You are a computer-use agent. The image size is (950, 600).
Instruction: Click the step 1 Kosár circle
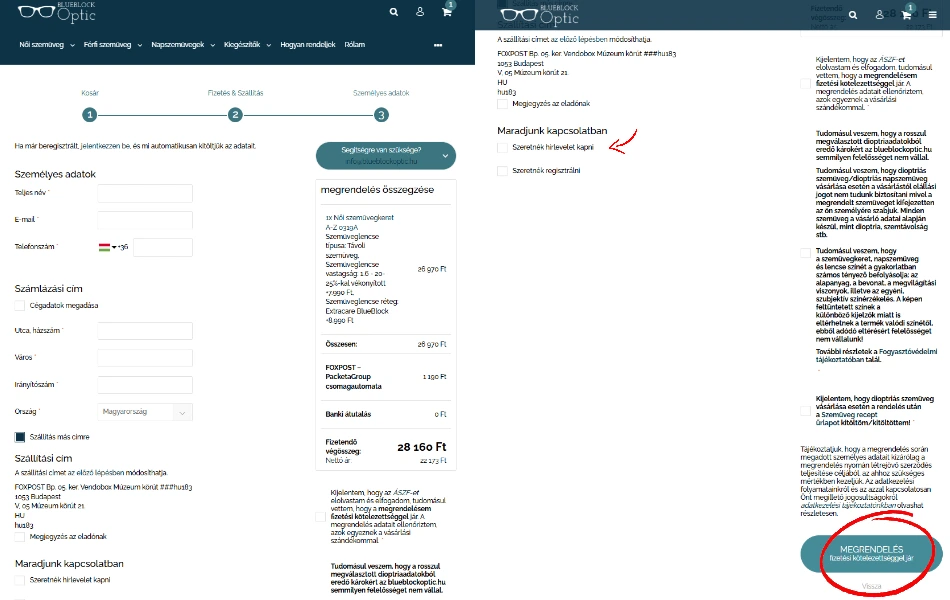click(90, 115)
